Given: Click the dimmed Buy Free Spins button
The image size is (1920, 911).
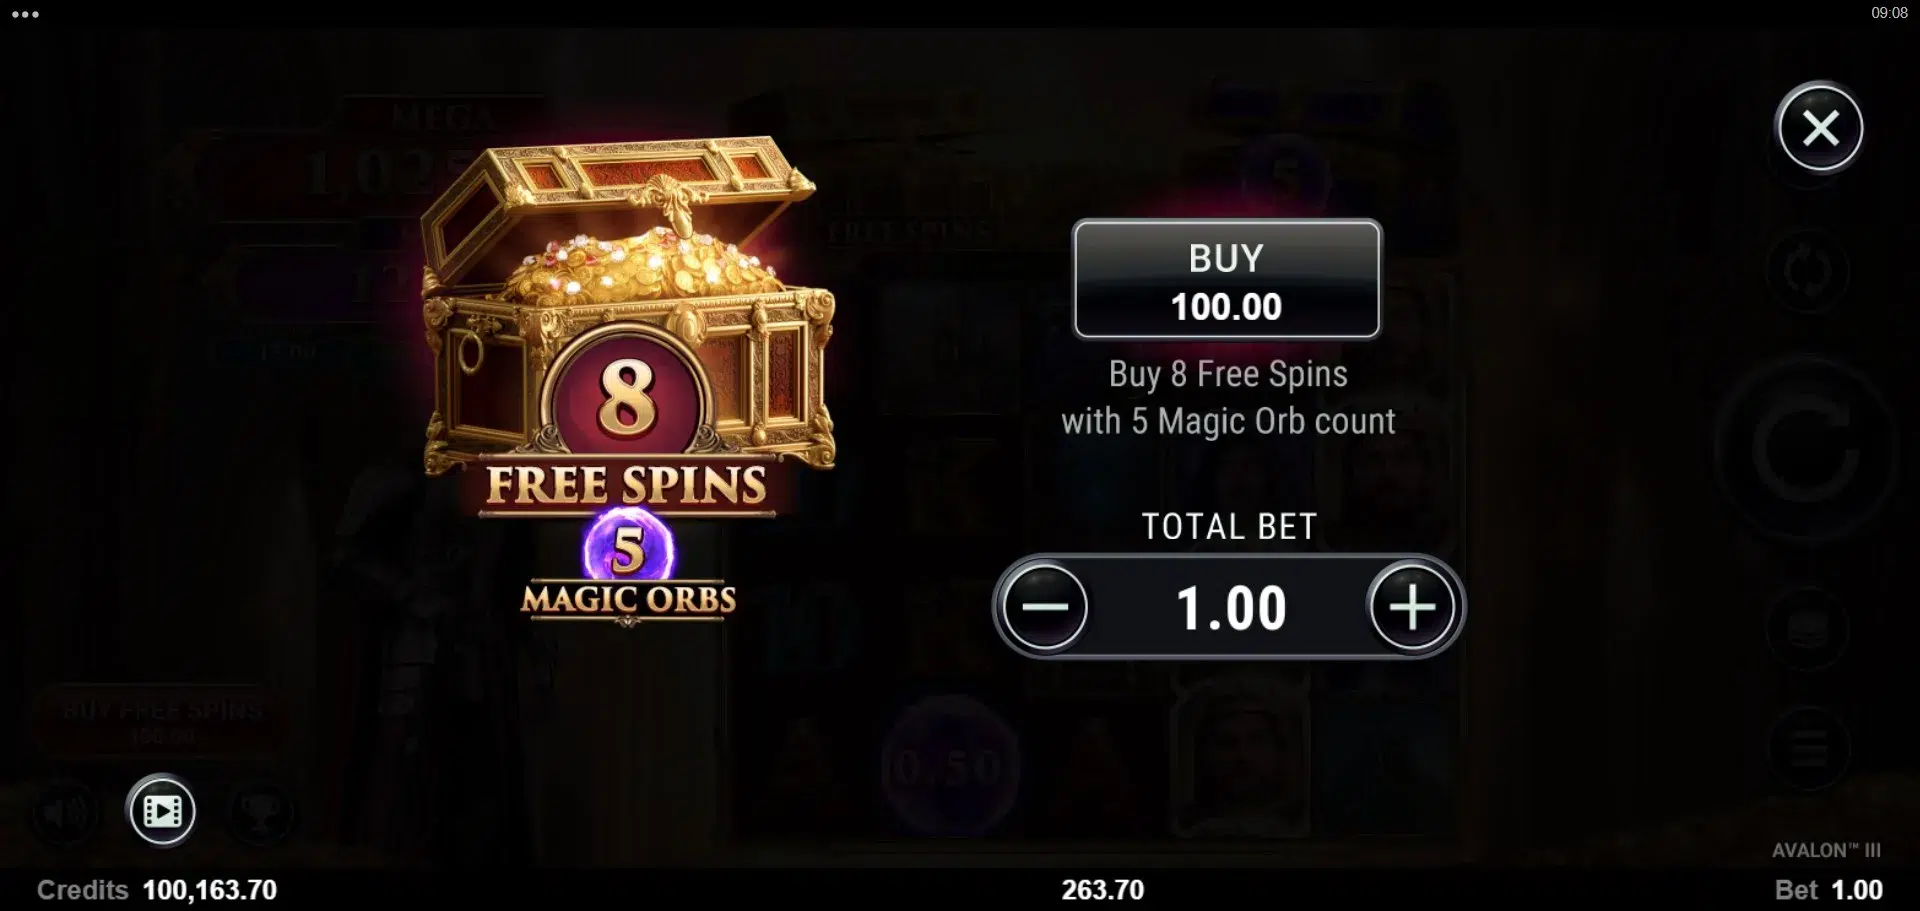Looking at the screenshot, I should coord(163,720).
